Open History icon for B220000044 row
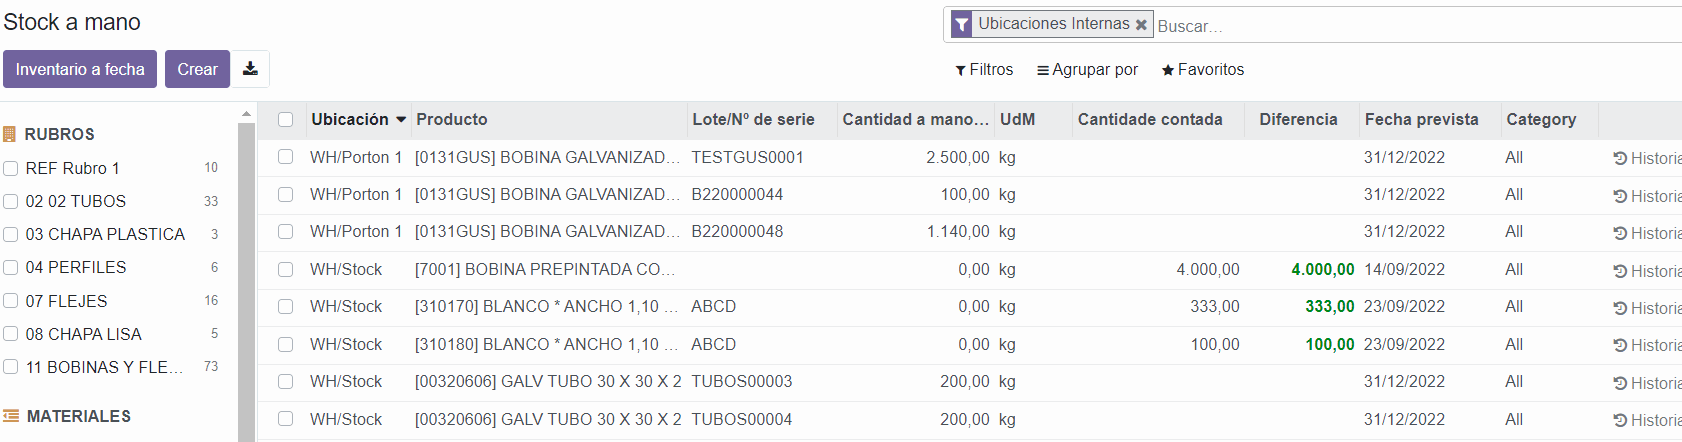1682x442 pixels. pos(1620,196)
